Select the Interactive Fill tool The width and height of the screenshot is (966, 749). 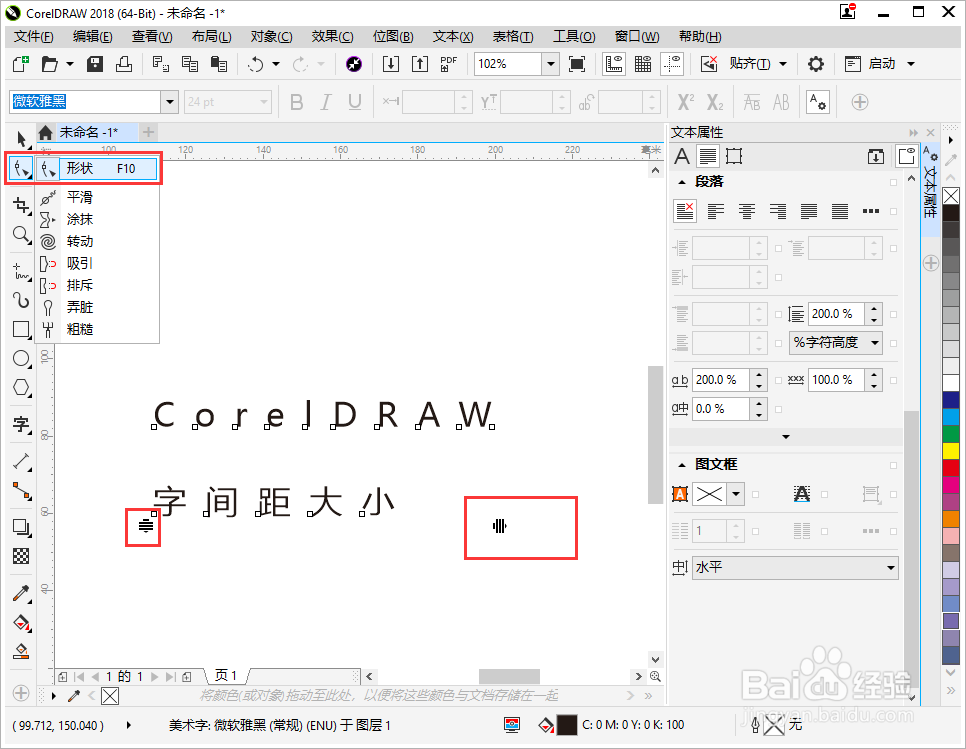click(22, 623)
